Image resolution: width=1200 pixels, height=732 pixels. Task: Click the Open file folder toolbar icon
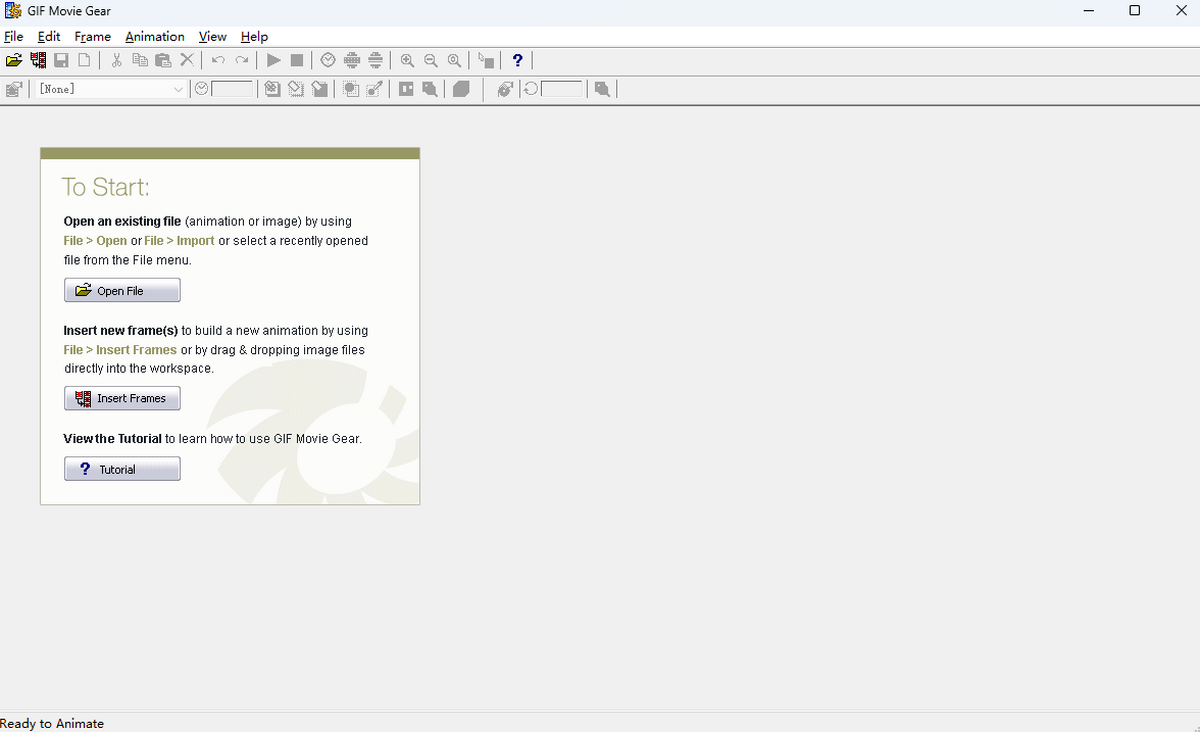click(14, 61)
